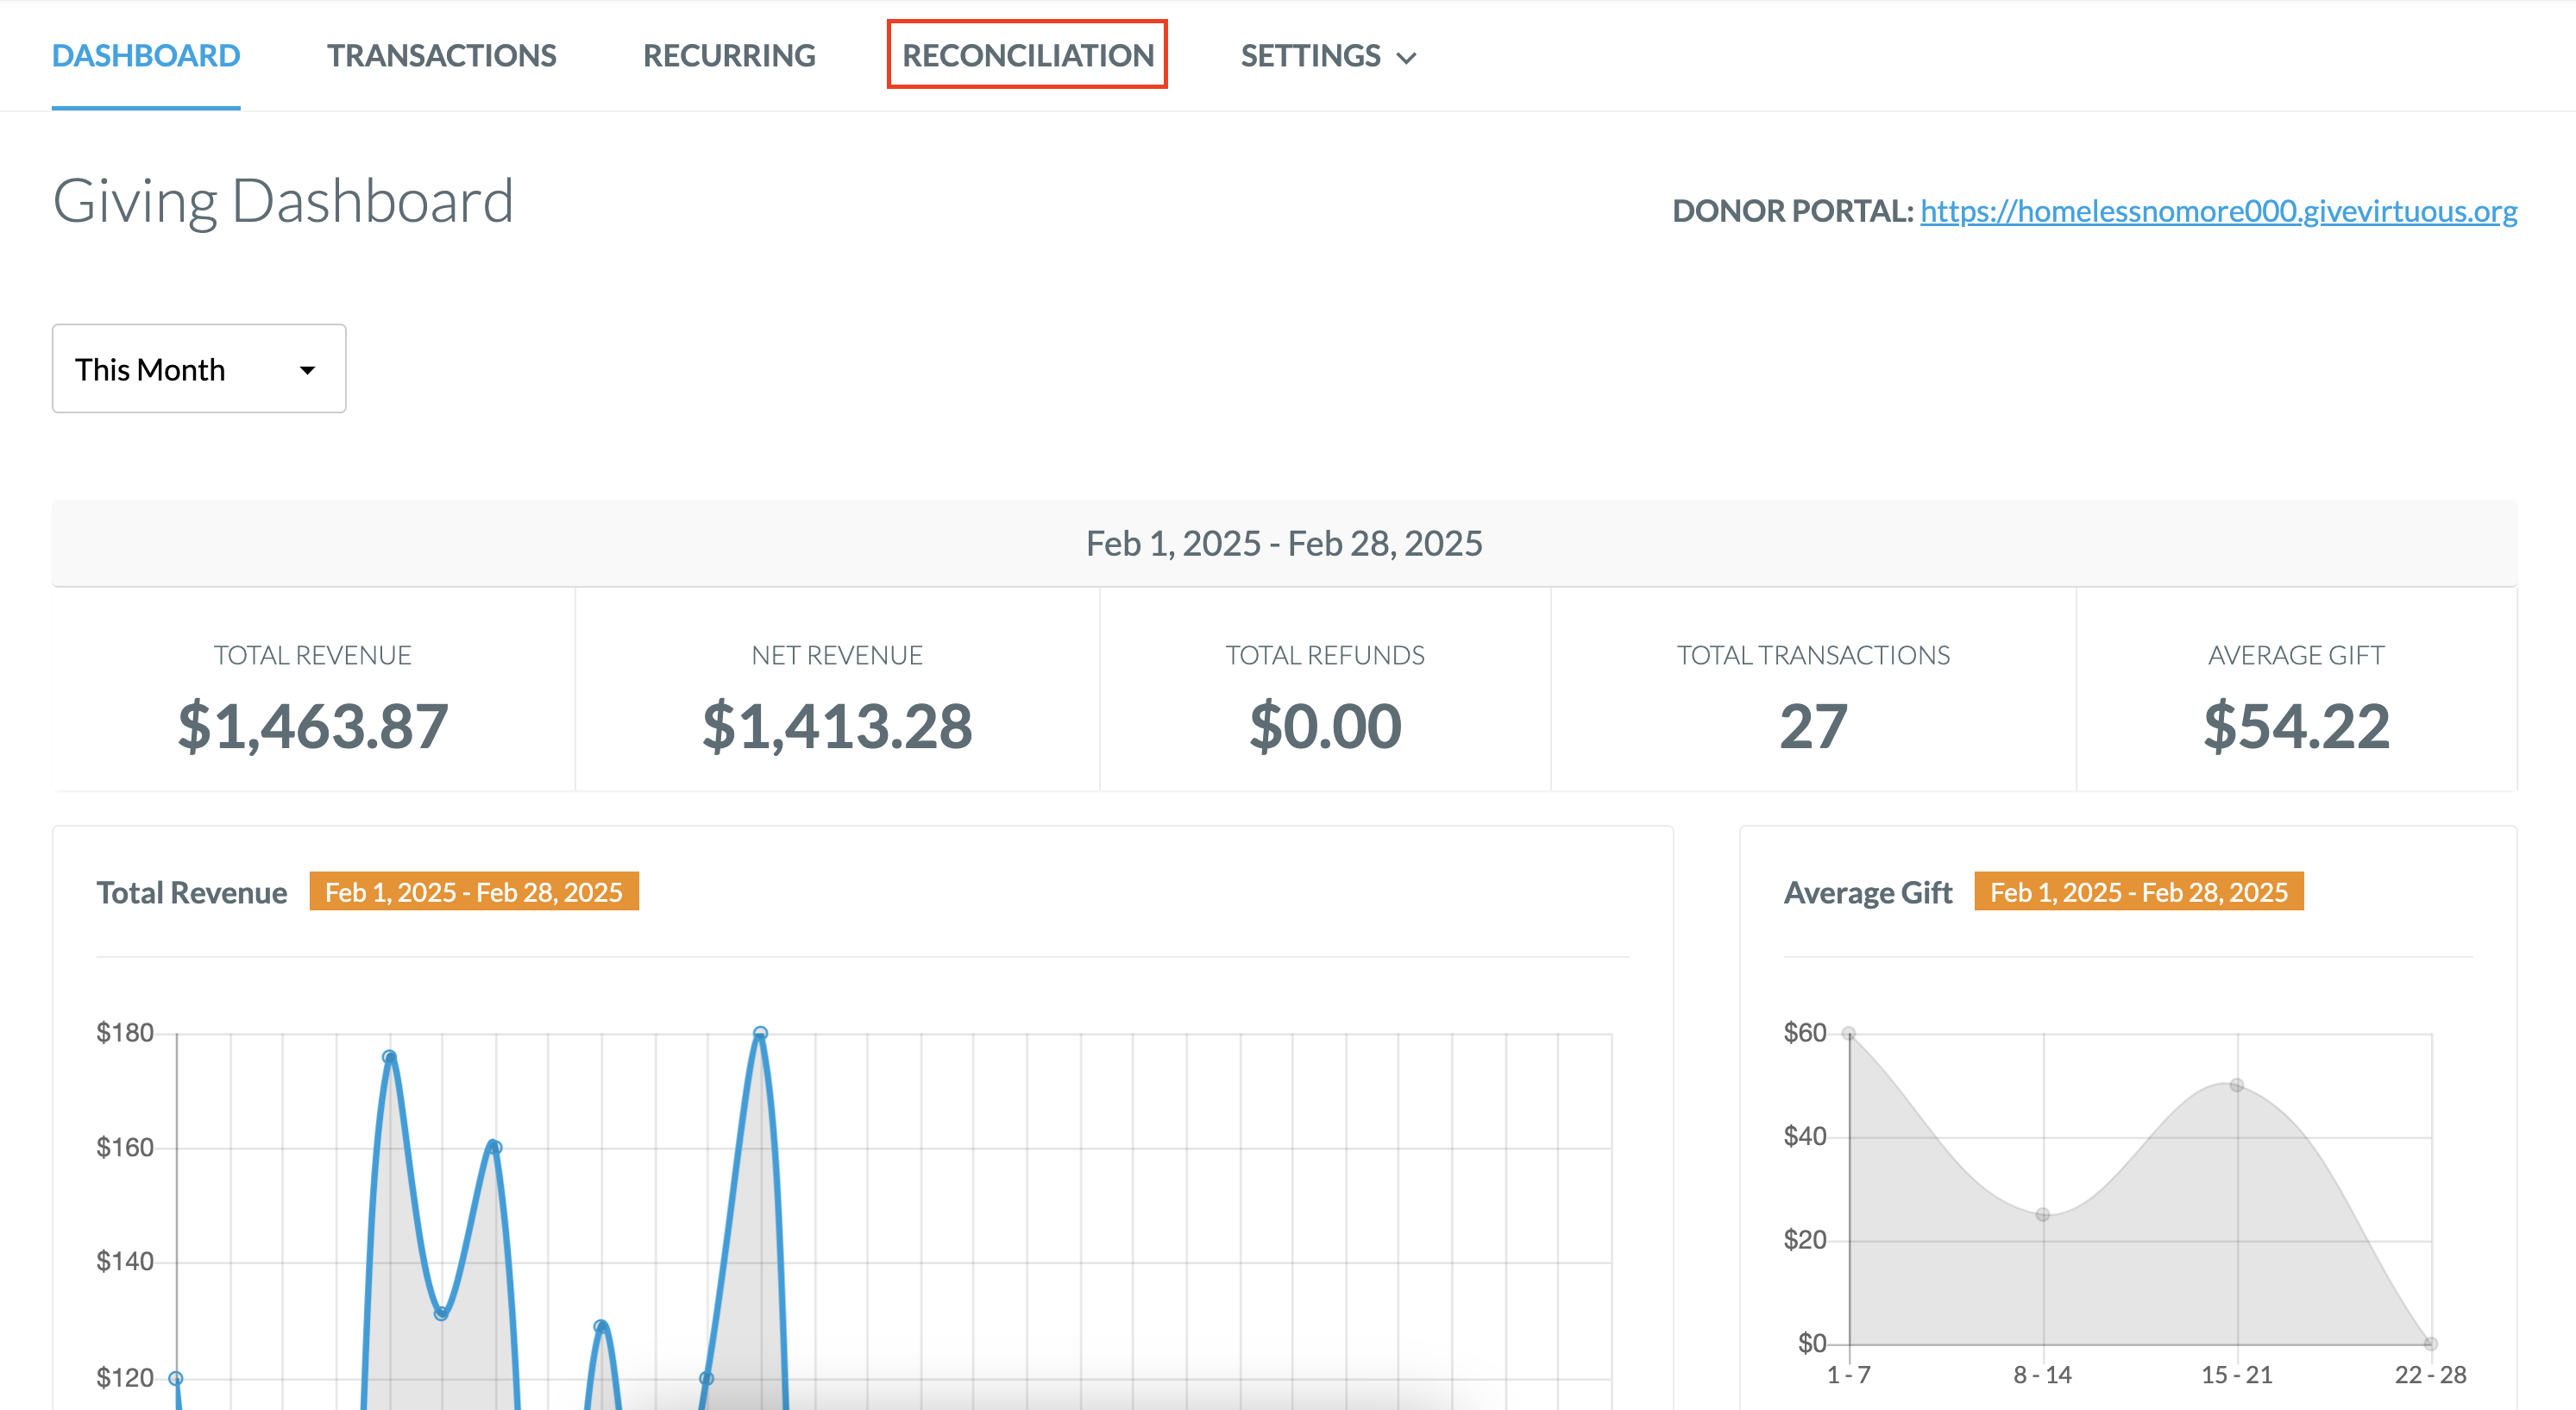Click the first $120 data point at chart start
2576x1410 pixels.
click(x=176, y=1378)
